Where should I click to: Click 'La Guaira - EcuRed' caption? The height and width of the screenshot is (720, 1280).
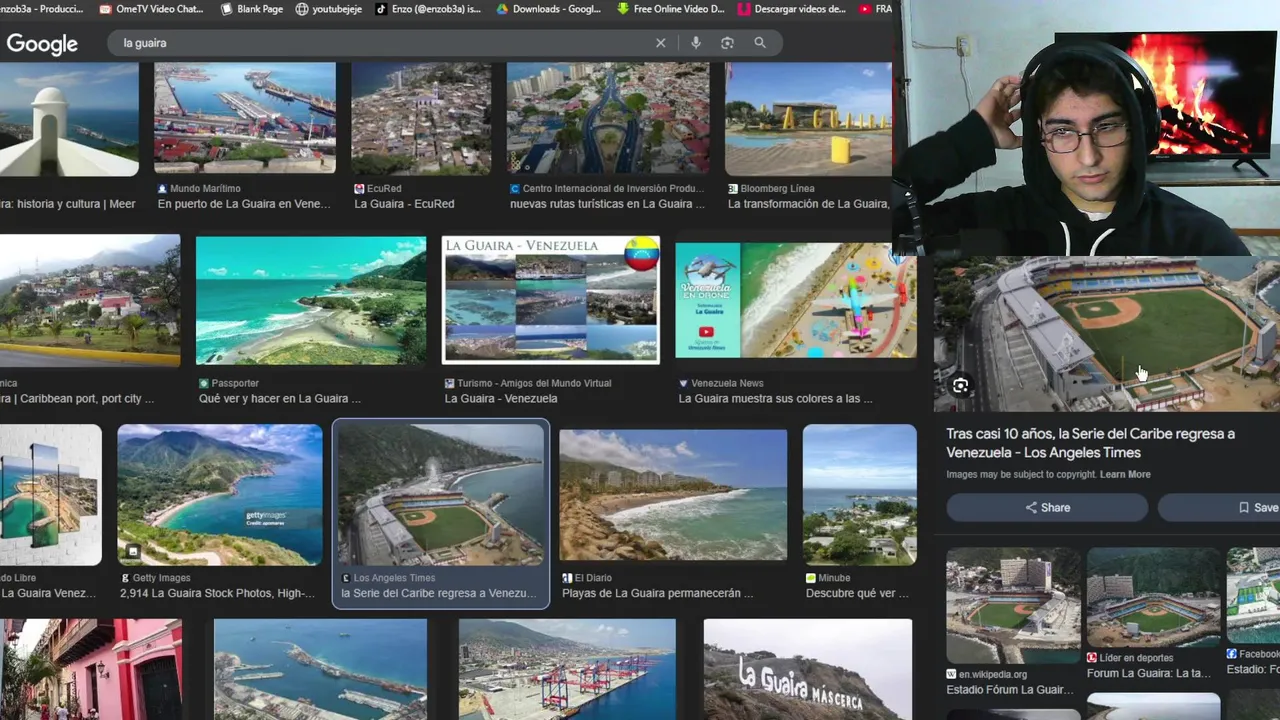pos(404,204)
